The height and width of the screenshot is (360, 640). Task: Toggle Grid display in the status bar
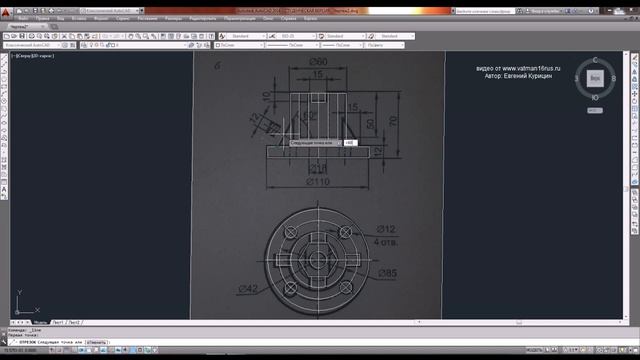pyautogui.click(x=67, y=350)
